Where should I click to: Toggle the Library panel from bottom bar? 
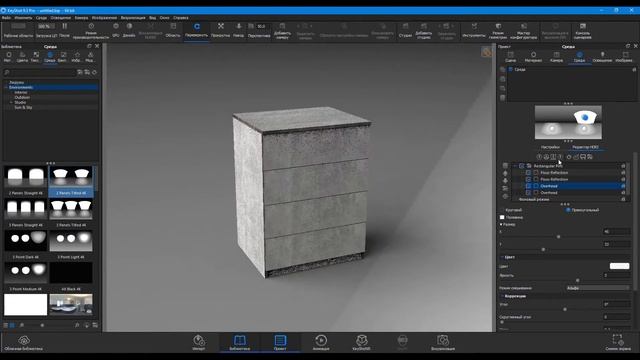coord(240,343)
